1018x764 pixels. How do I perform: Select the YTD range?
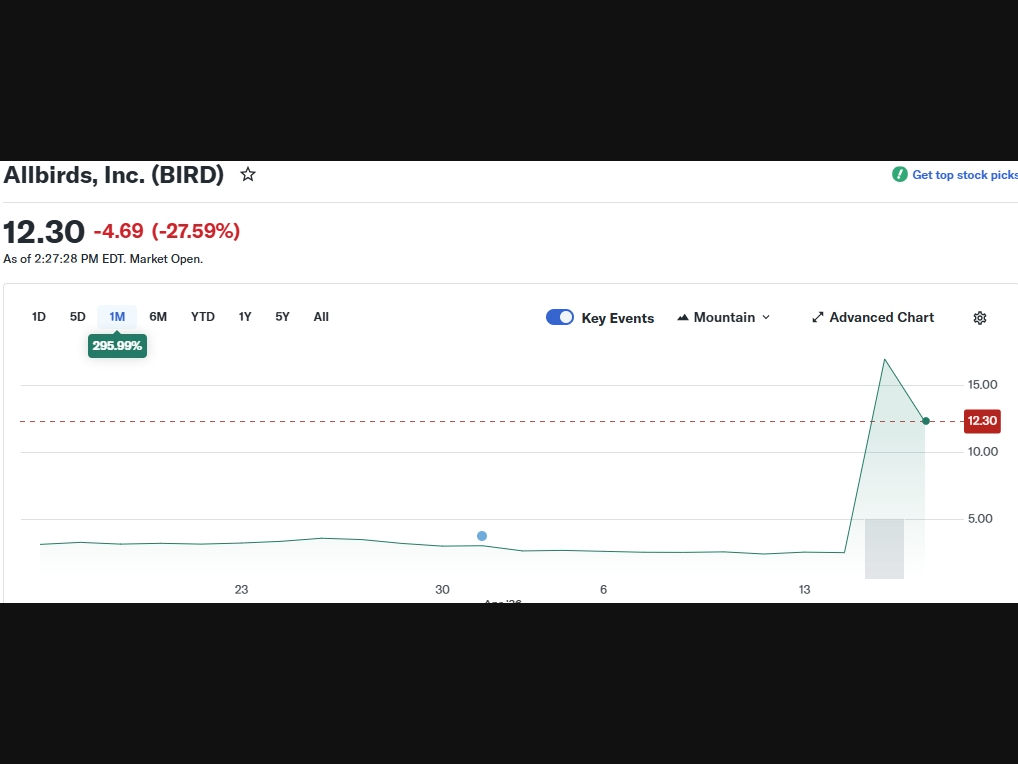[203, 317]
